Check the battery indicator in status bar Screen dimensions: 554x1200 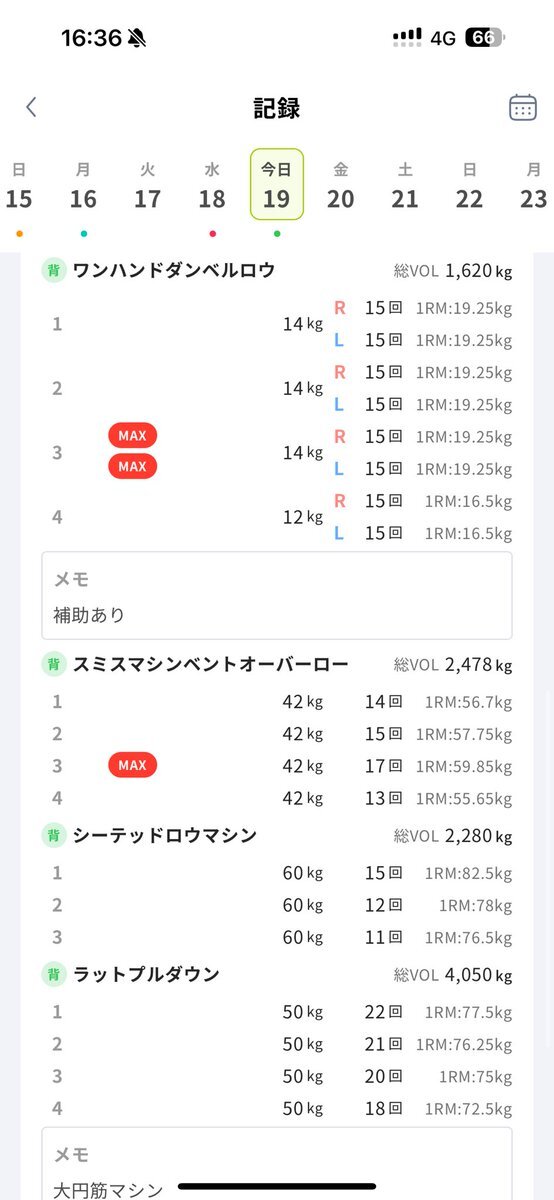486,38
